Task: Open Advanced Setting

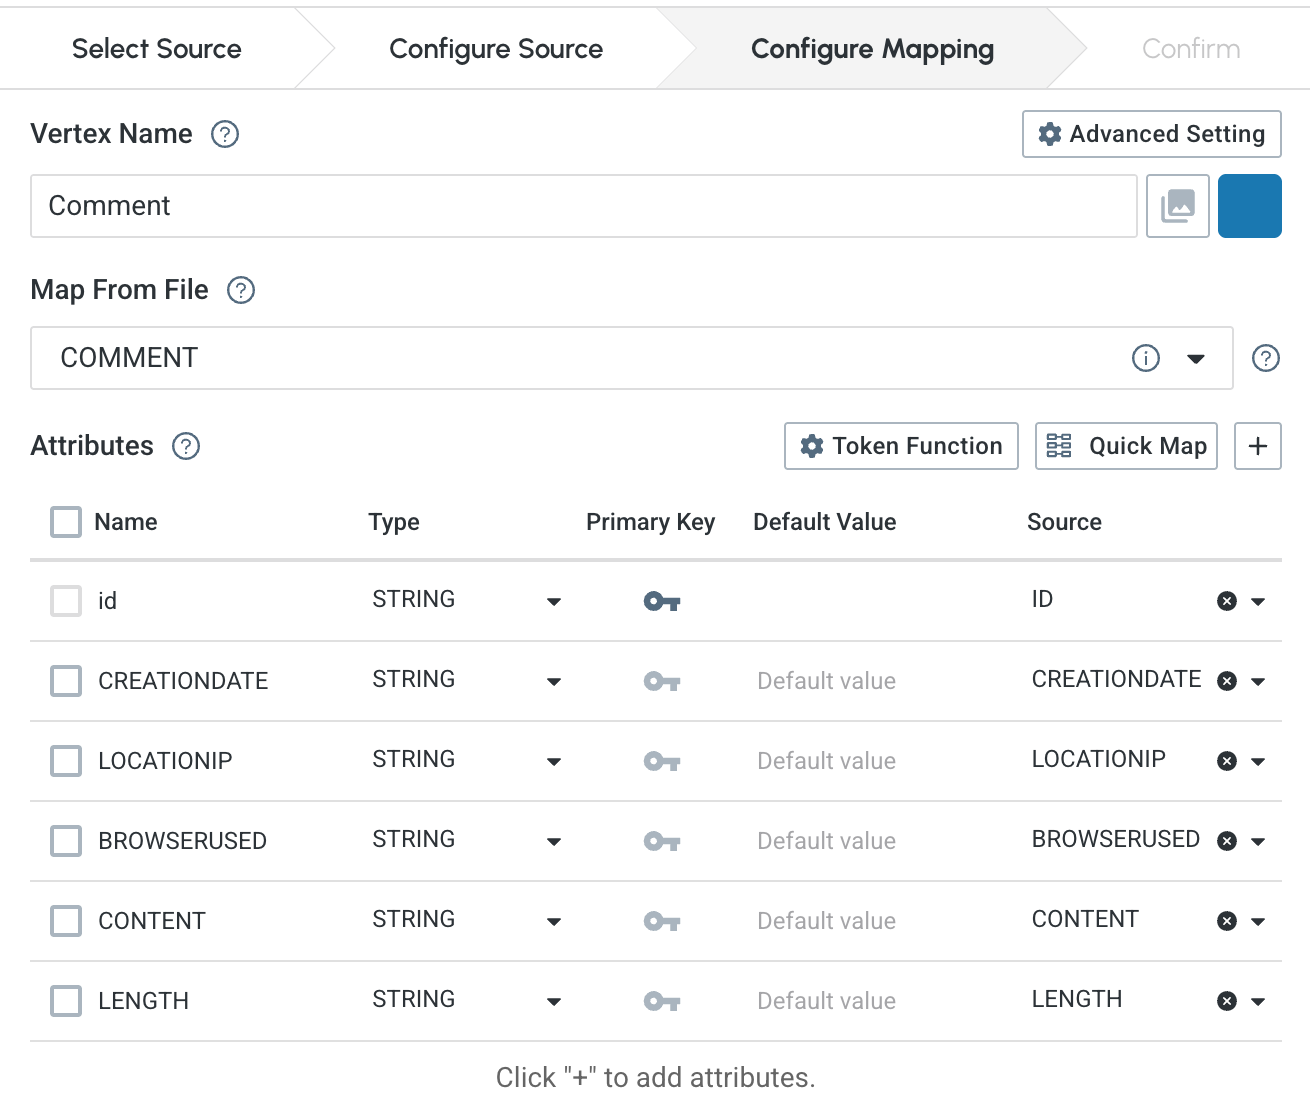Action: coord(1151,134)
